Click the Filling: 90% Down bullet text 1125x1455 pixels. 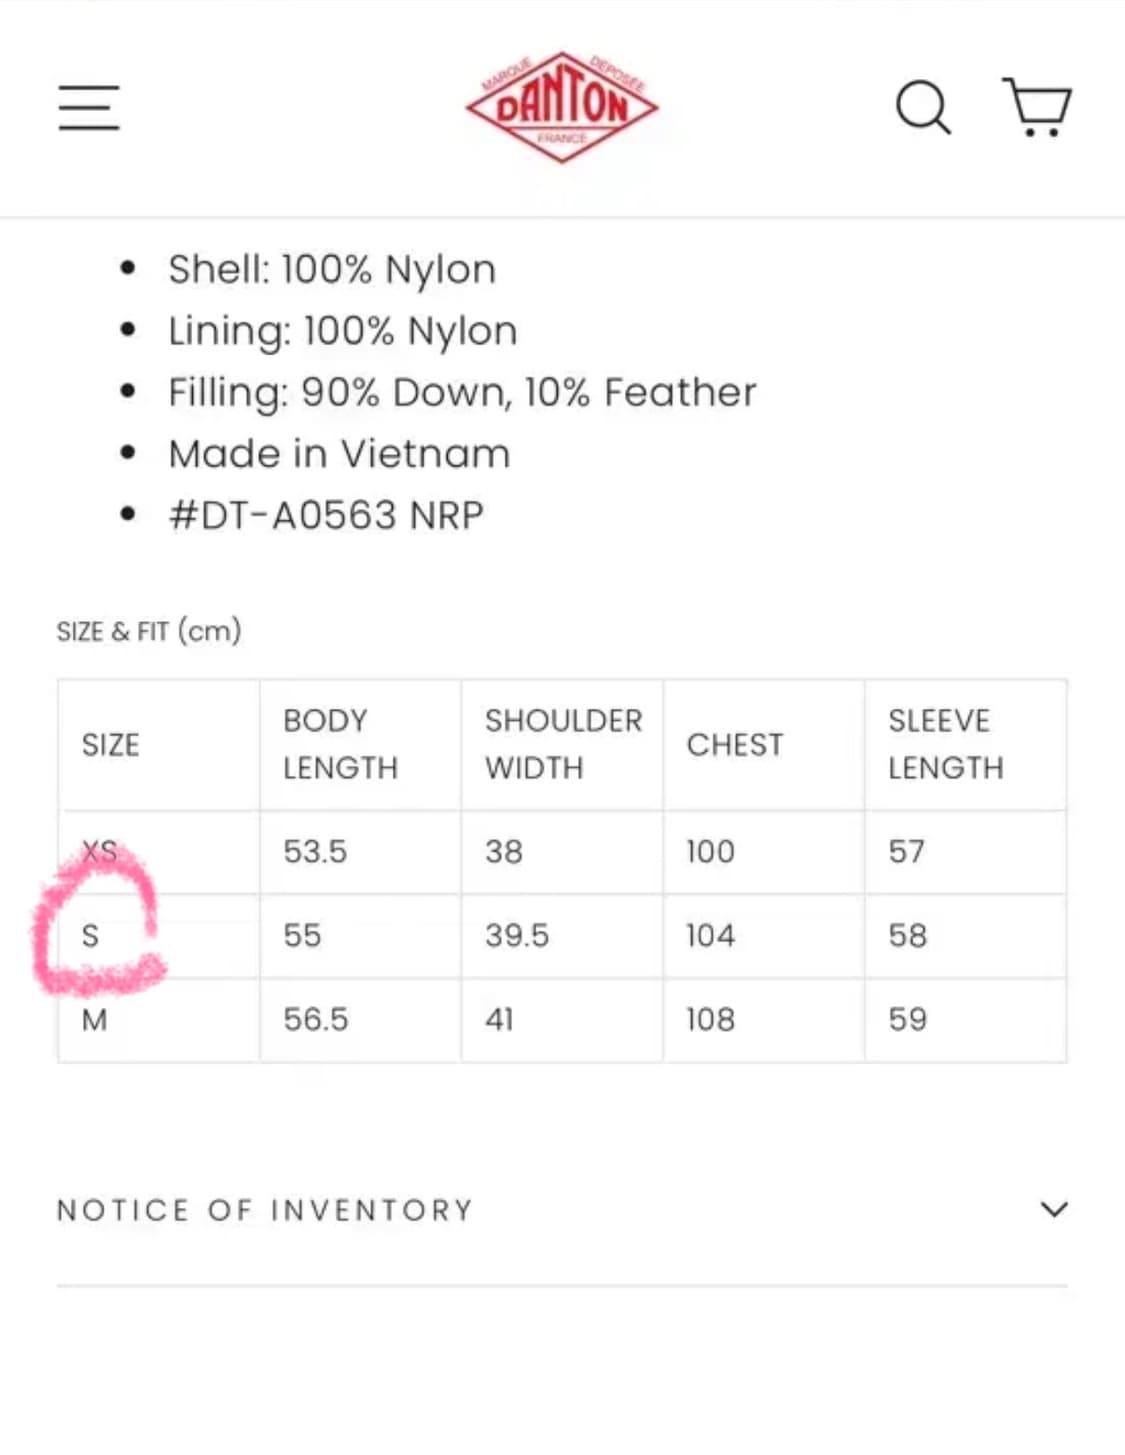[462, 392]
